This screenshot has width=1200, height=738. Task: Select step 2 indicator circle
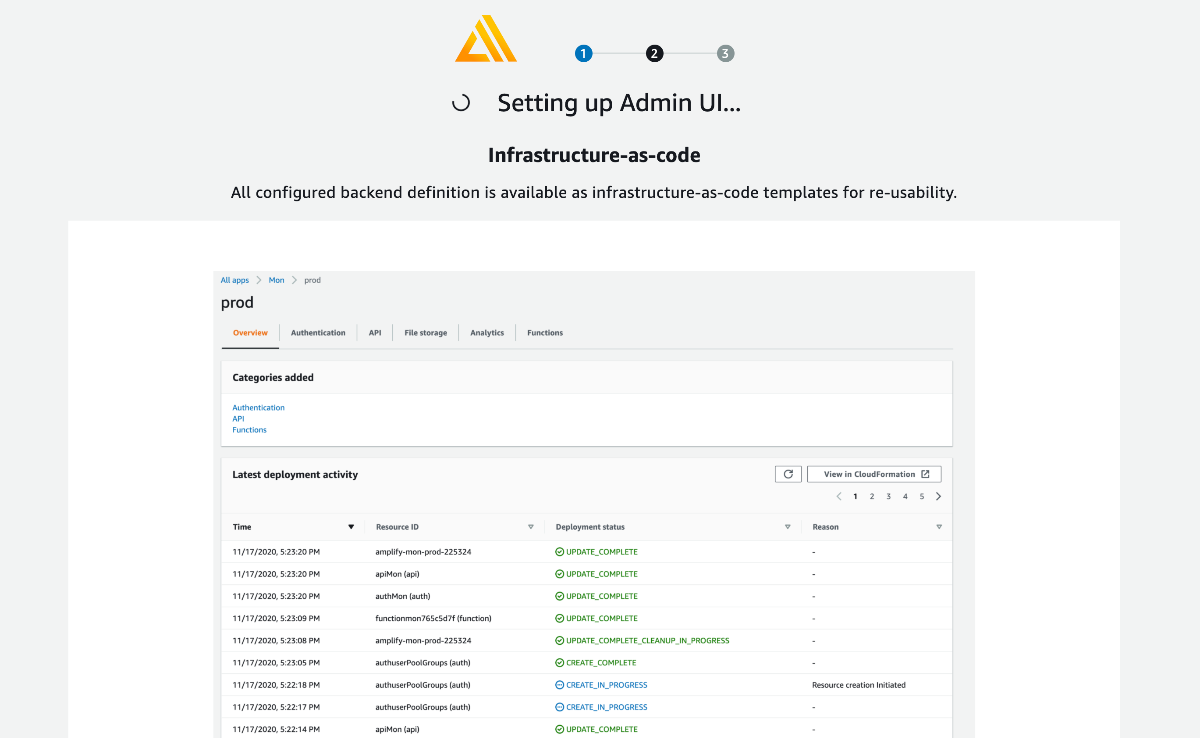click(654, 54)
